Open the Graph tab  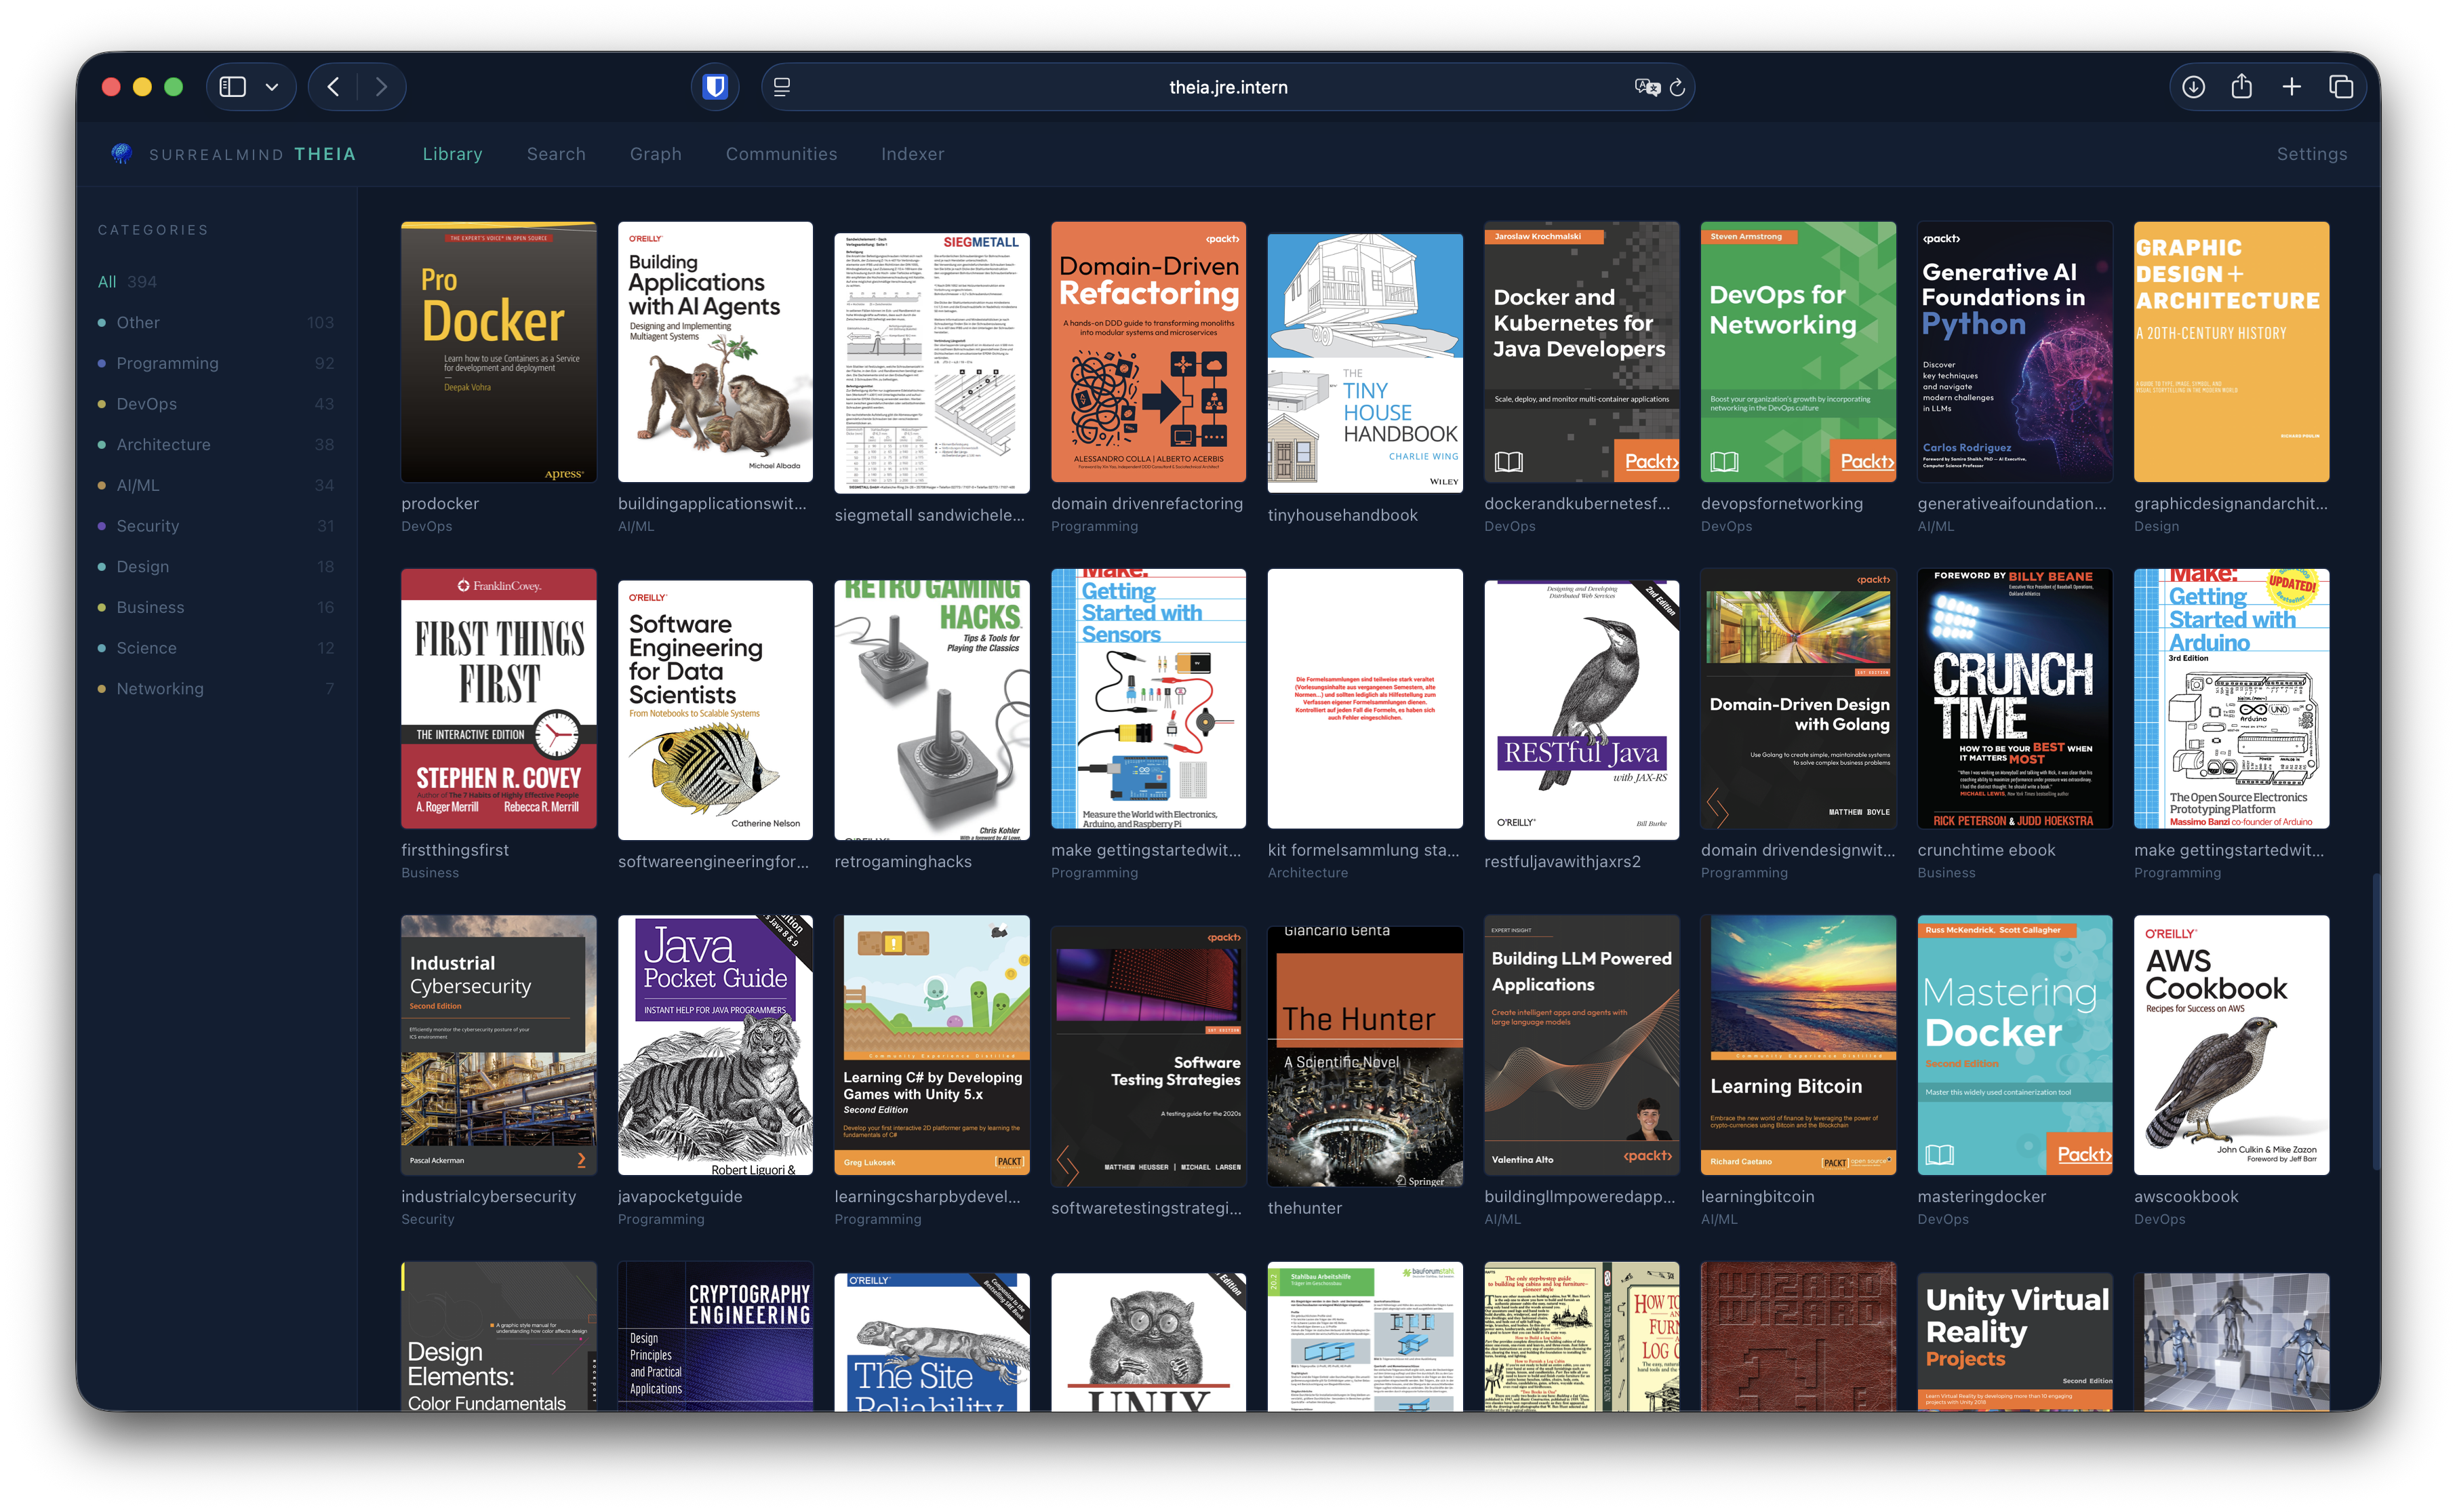pyautogui.click(x=655, y=154)
